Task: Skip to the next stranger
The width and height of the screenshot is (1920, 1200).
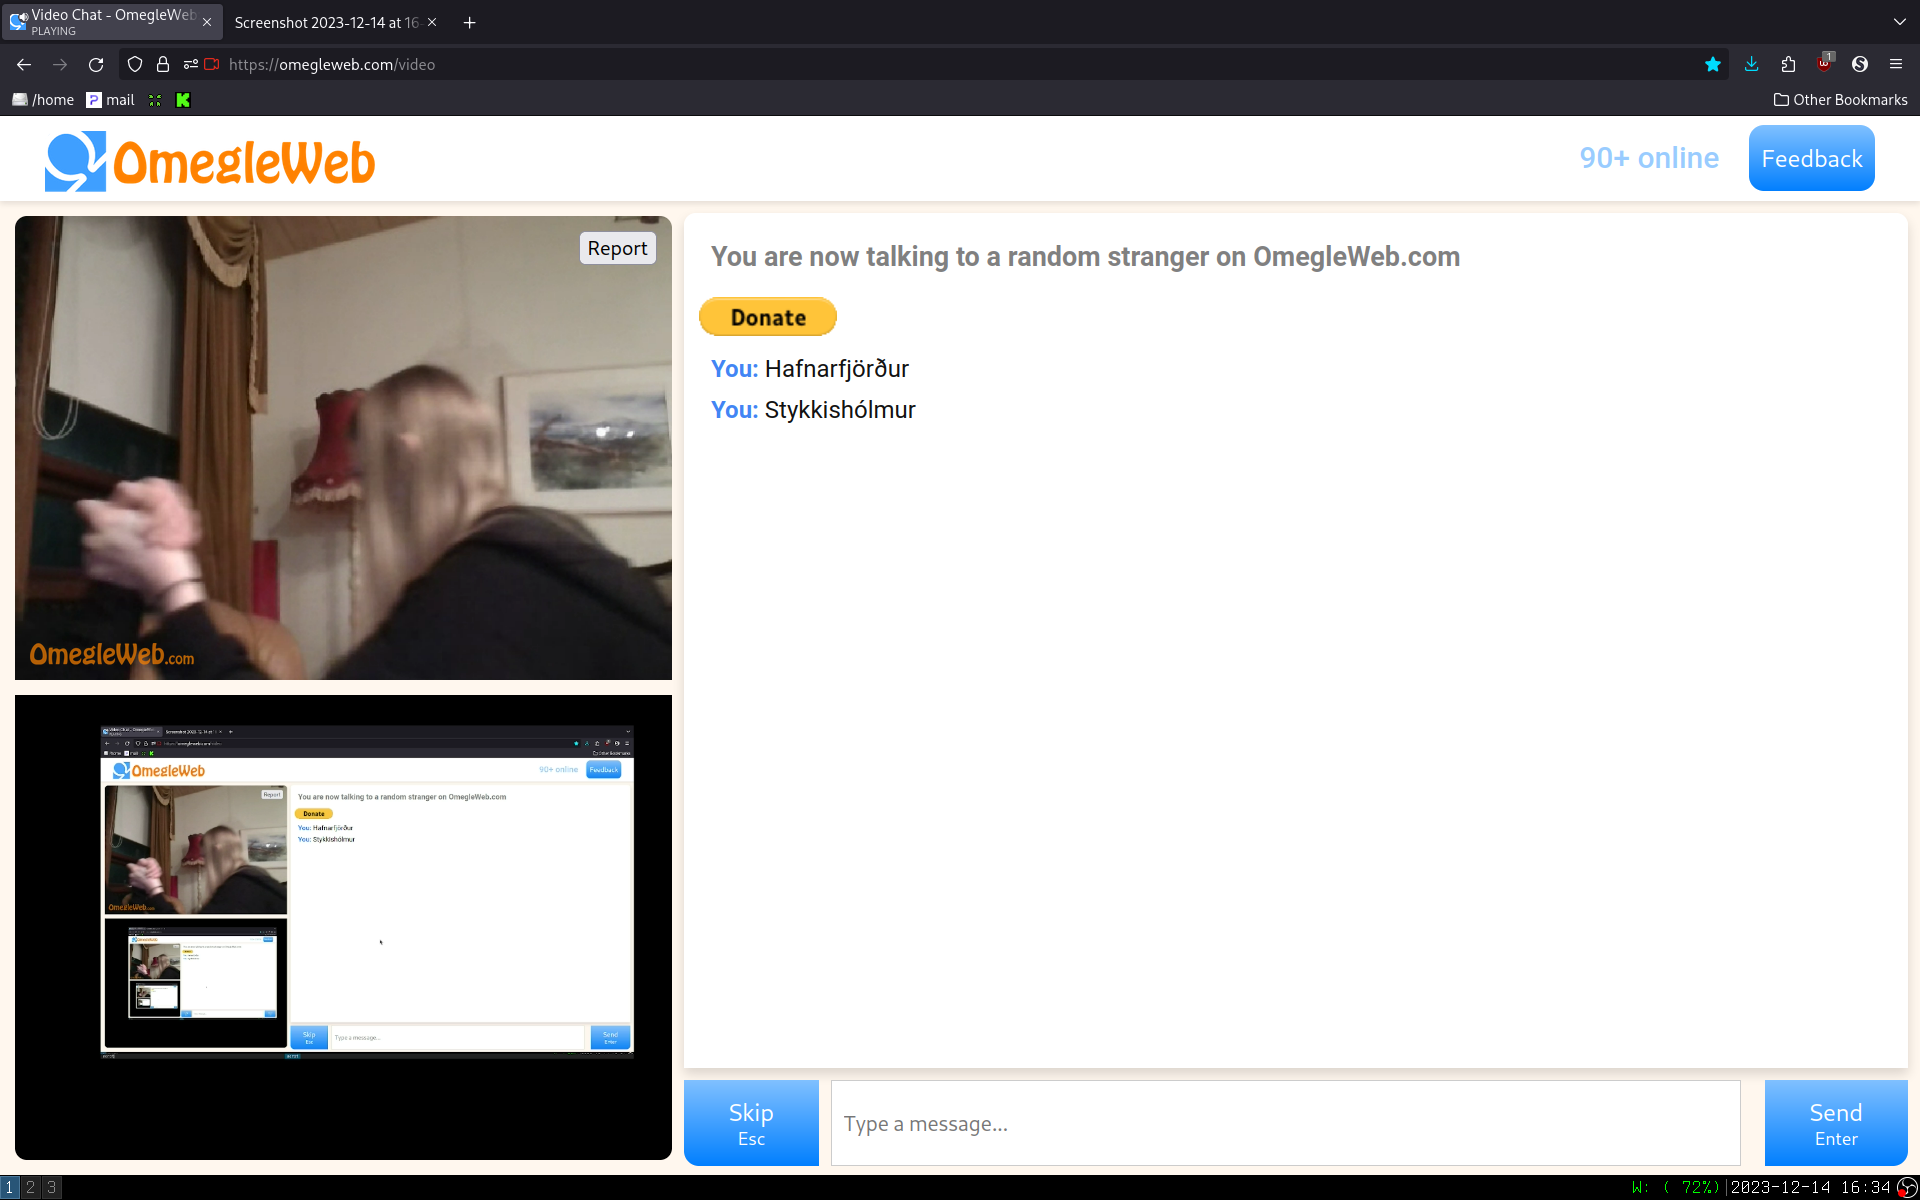Action: [751, 1123]
